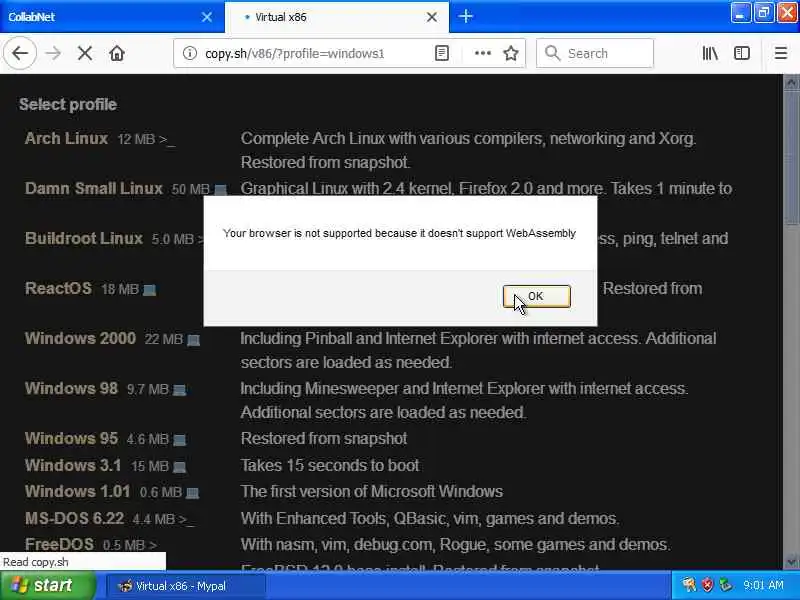This screenshot has width=800, height=600.
Task: Click the monitor icon next to Windows 3.1
Action: [x=179, y=467]
